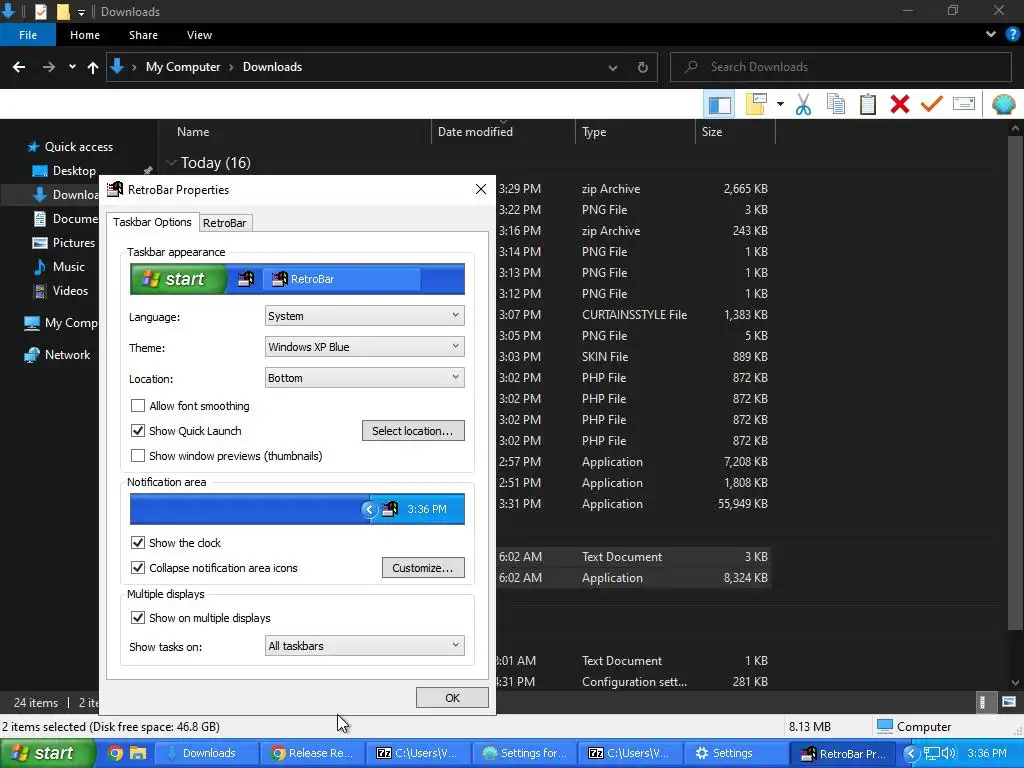
Task: Expand hidden tray icons arrow on taskbar
Action: (x=911, y=753)
